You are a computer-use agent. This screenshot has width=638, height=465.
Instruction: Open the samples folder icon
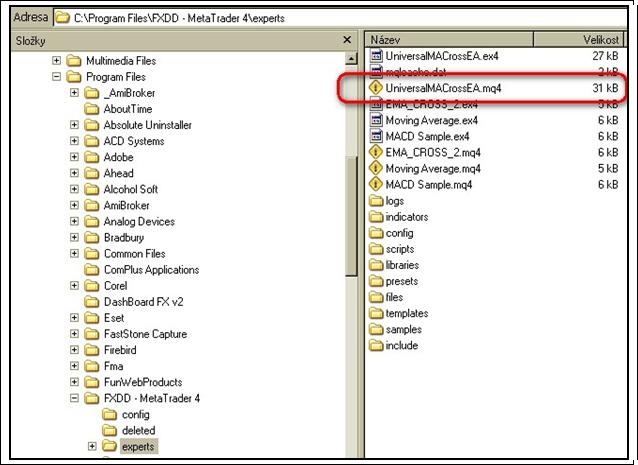[376, 329]
